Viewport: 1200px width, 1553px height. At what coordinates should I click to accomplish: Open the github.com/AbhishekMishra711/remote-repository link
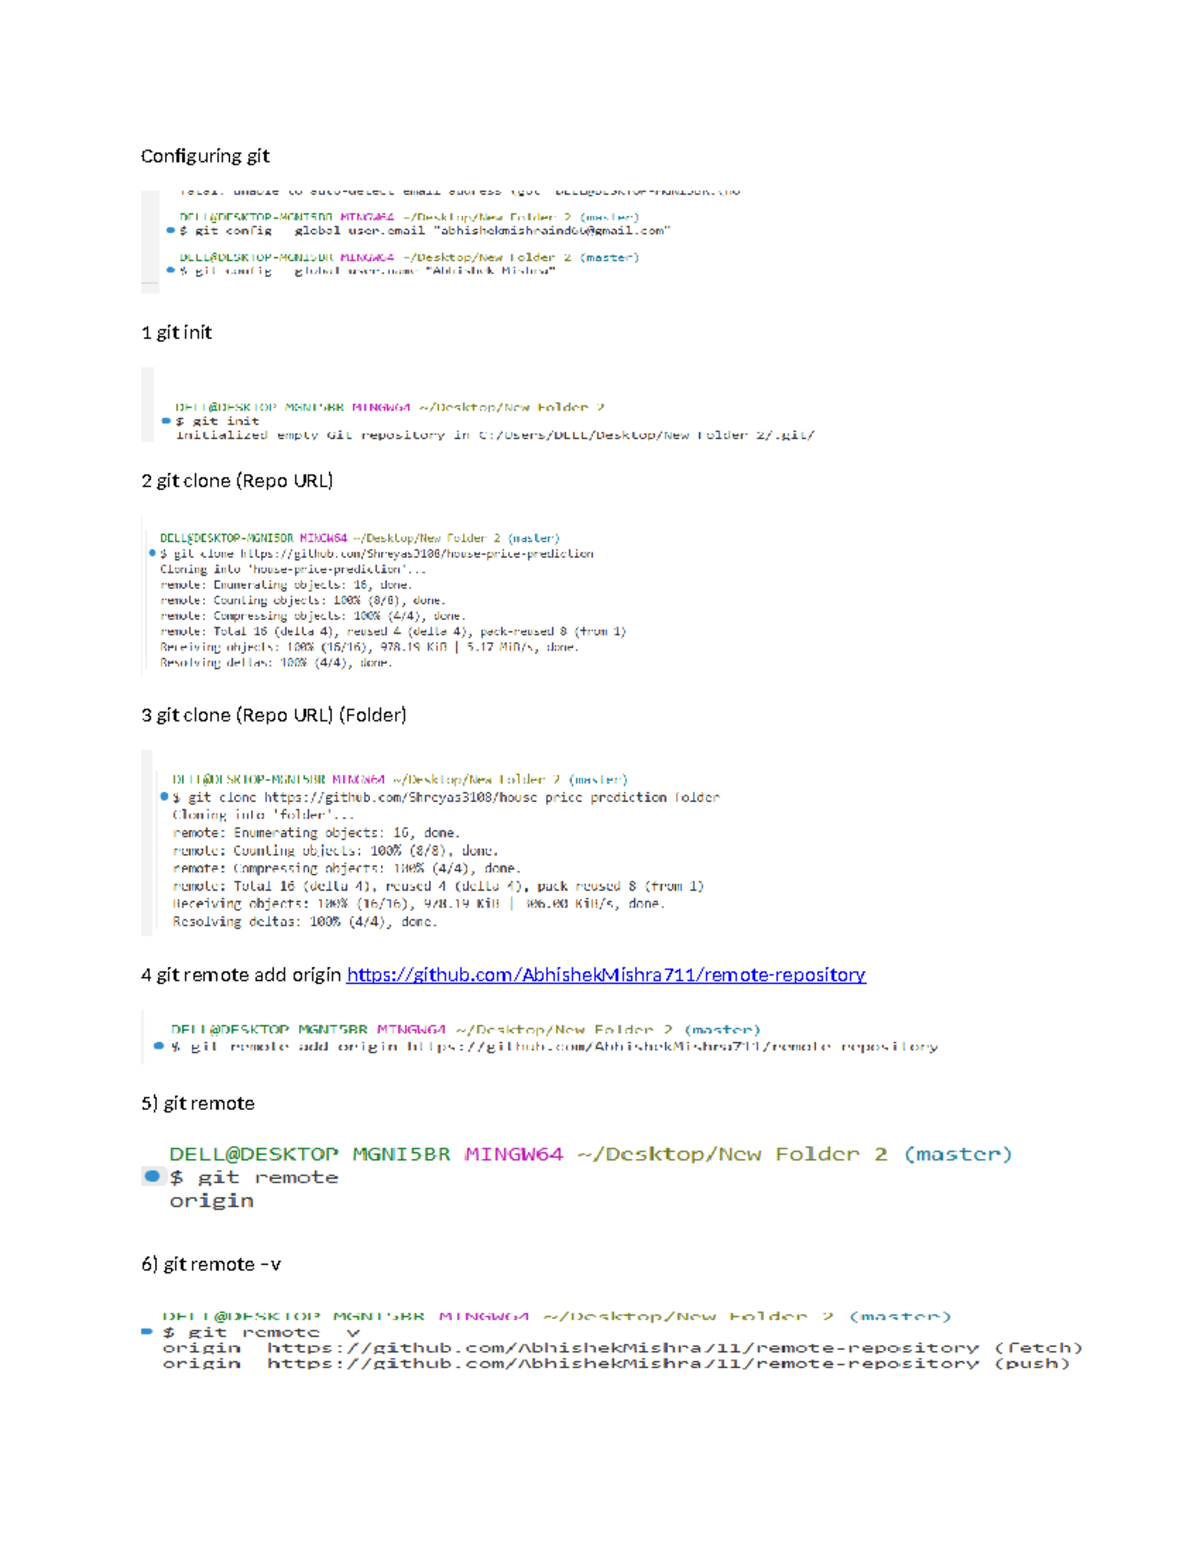tap(606, 975)
